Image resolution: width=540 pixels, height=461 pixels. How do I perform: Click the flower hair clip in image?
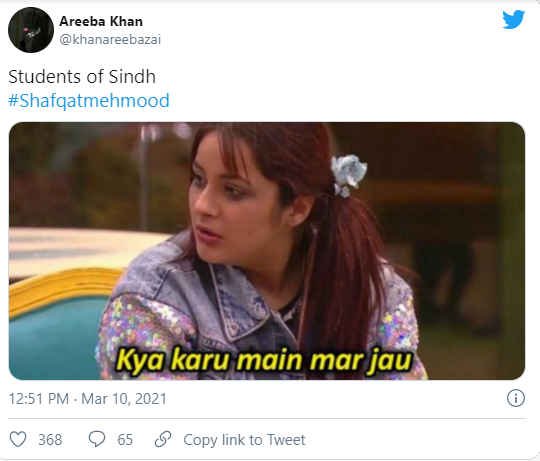pos(348,175)
